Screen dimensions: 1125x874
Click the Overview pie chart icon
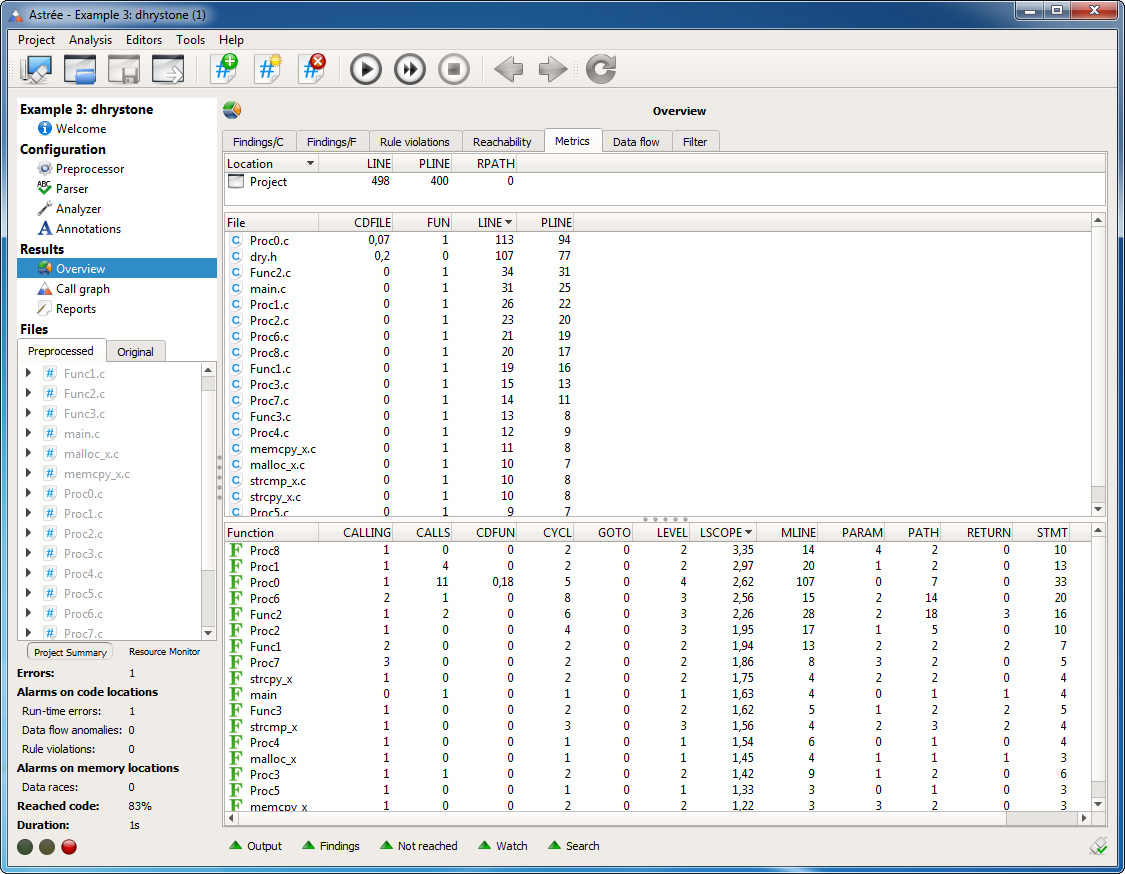coord(232,110)
